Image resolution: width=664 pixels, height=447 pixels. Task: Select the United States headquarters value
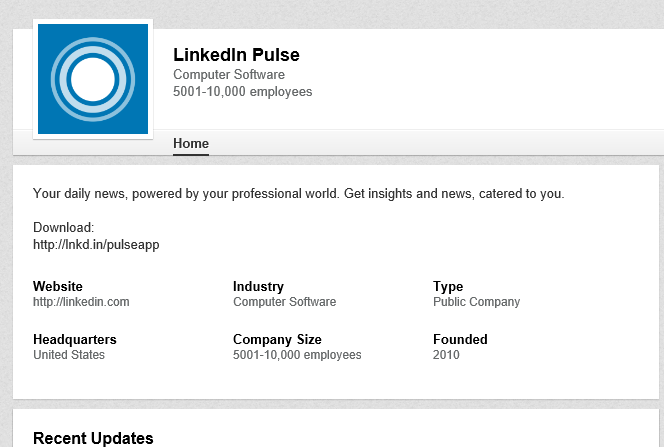[x=69, y=355]
